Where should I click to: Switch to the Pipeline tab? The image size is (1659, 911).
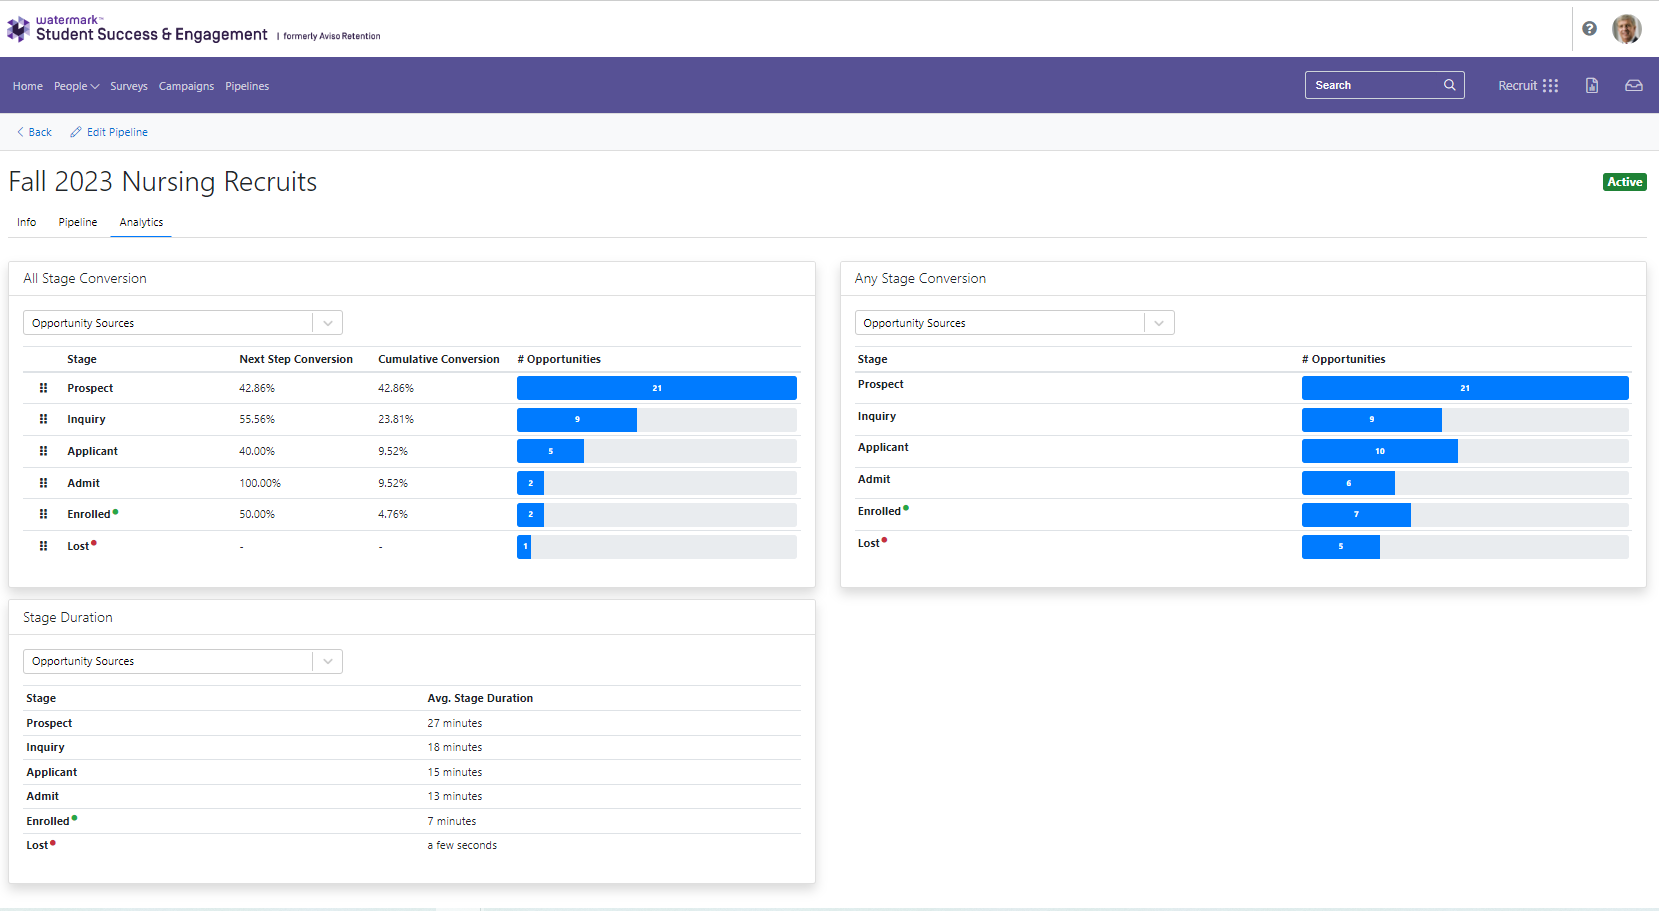tap(77, 222)
